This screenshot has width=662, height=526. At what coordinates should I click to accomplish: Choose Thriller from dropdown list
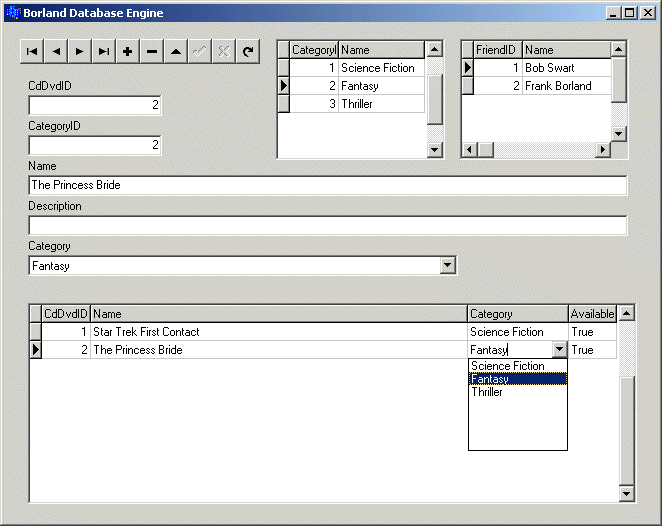click(x=518, y=392)
